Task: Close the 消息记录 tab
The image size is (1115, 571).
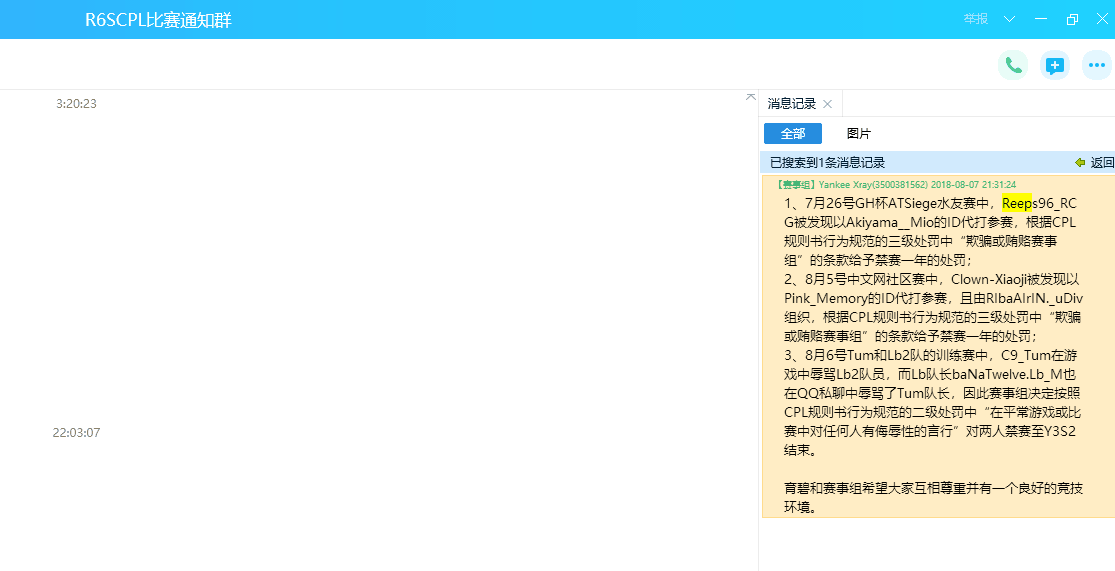Action: coord(827,104)
